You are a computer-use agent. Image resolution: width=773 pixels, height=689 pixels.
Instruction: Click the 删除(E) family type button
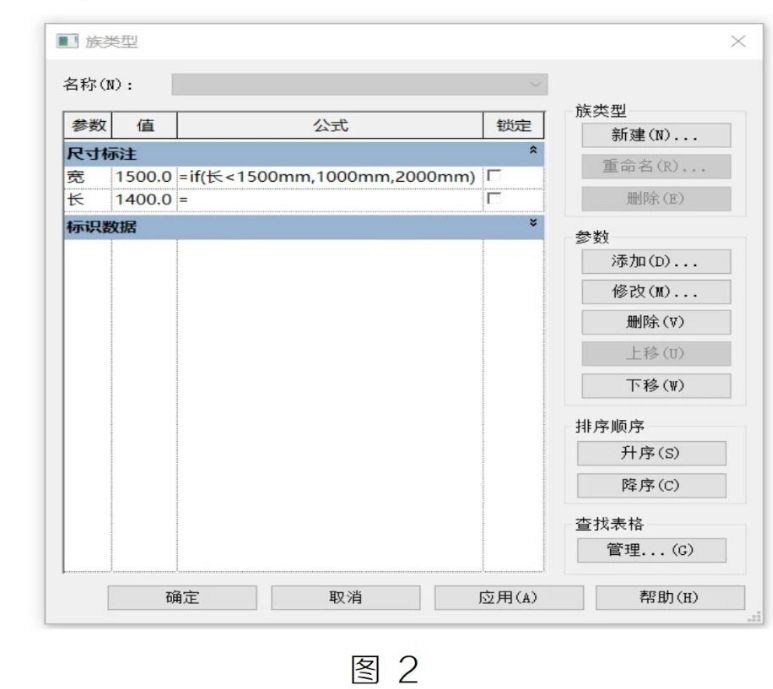pos(656,199)
